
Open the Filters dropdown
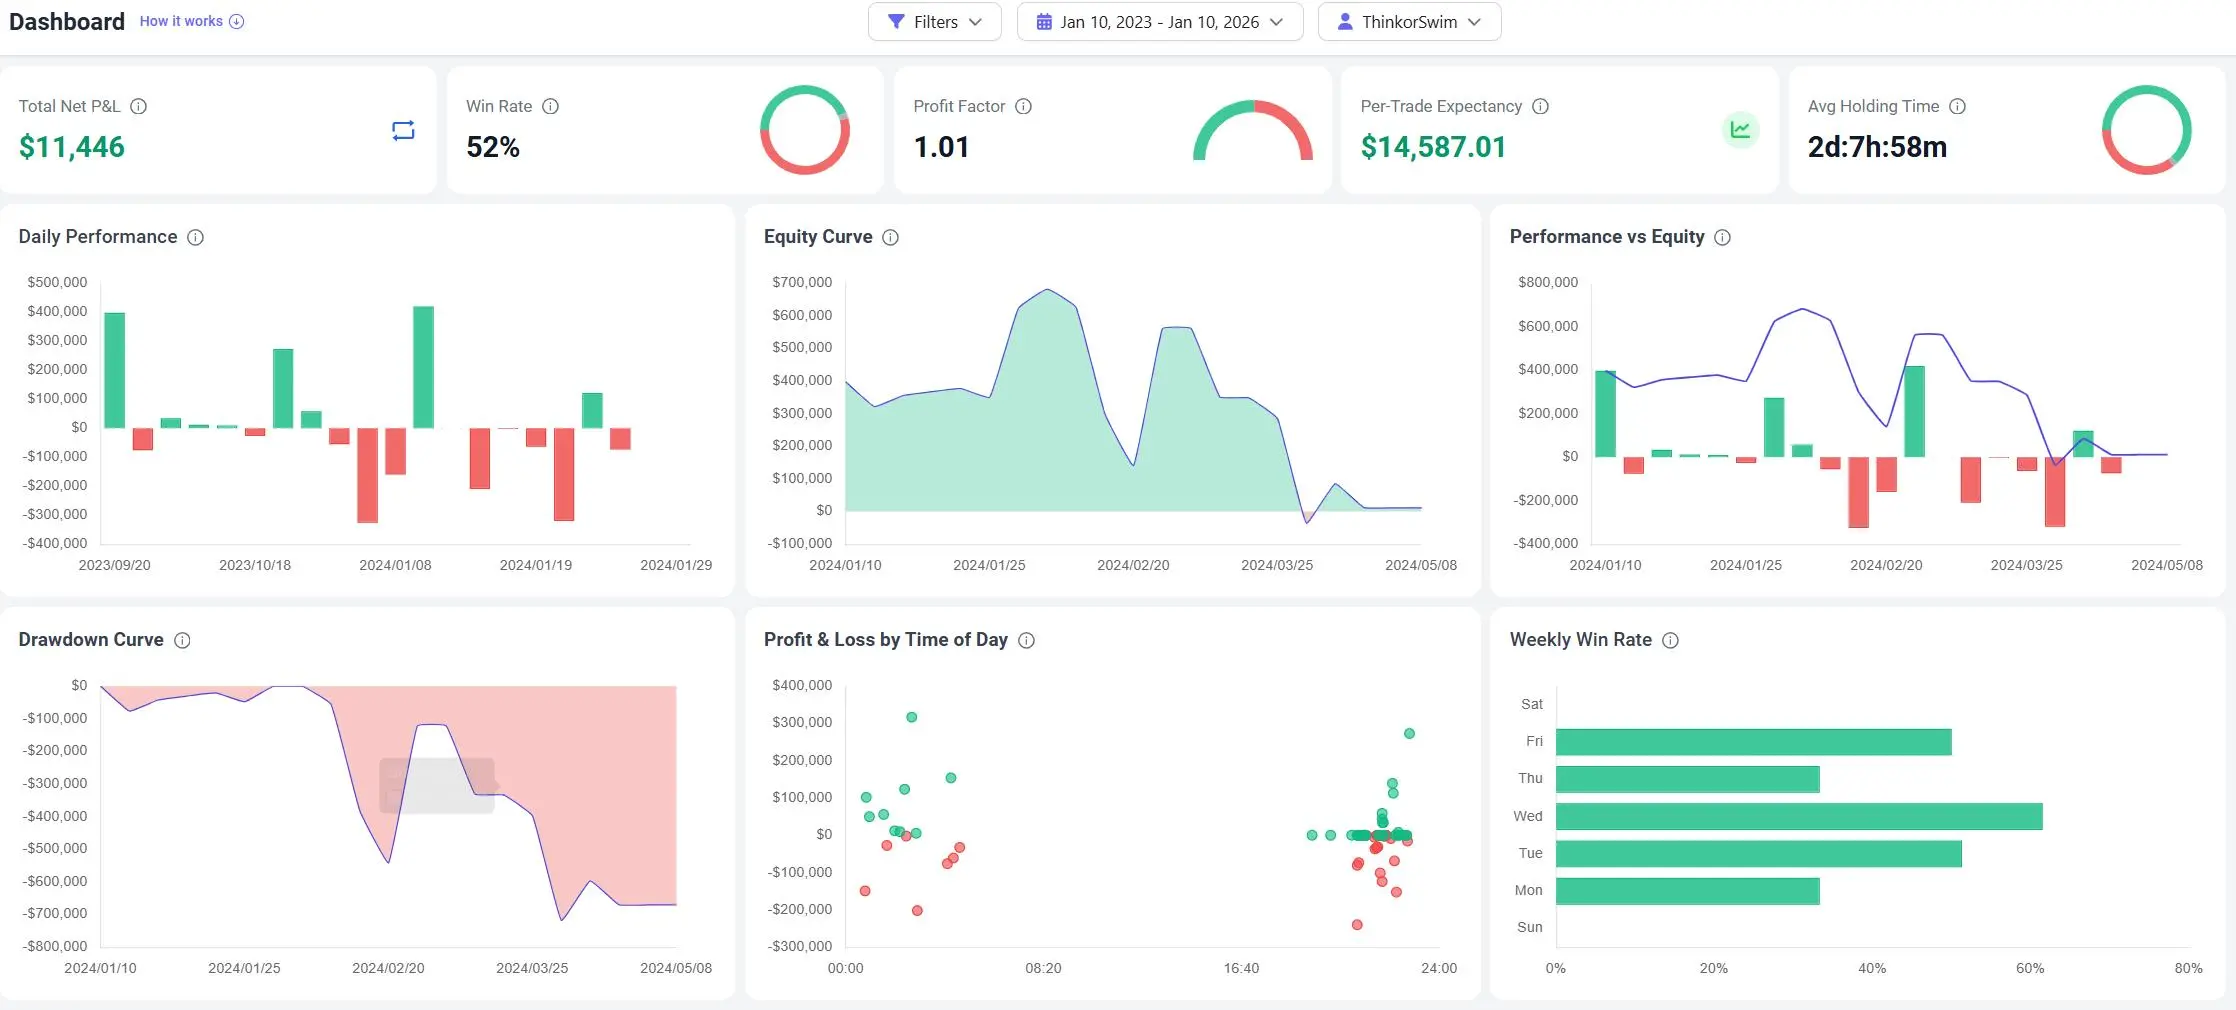[x=934, y=21]
